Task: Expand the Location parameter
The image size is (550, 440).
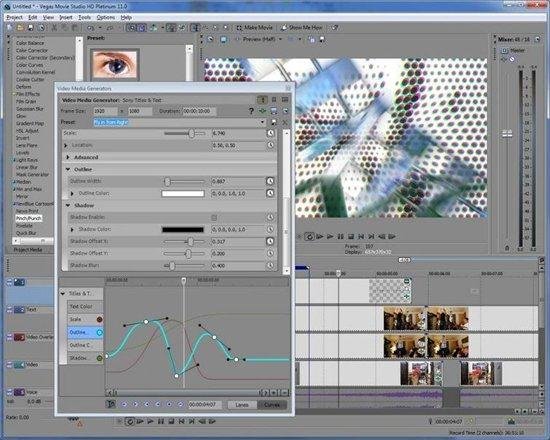Action: point(66,145)
